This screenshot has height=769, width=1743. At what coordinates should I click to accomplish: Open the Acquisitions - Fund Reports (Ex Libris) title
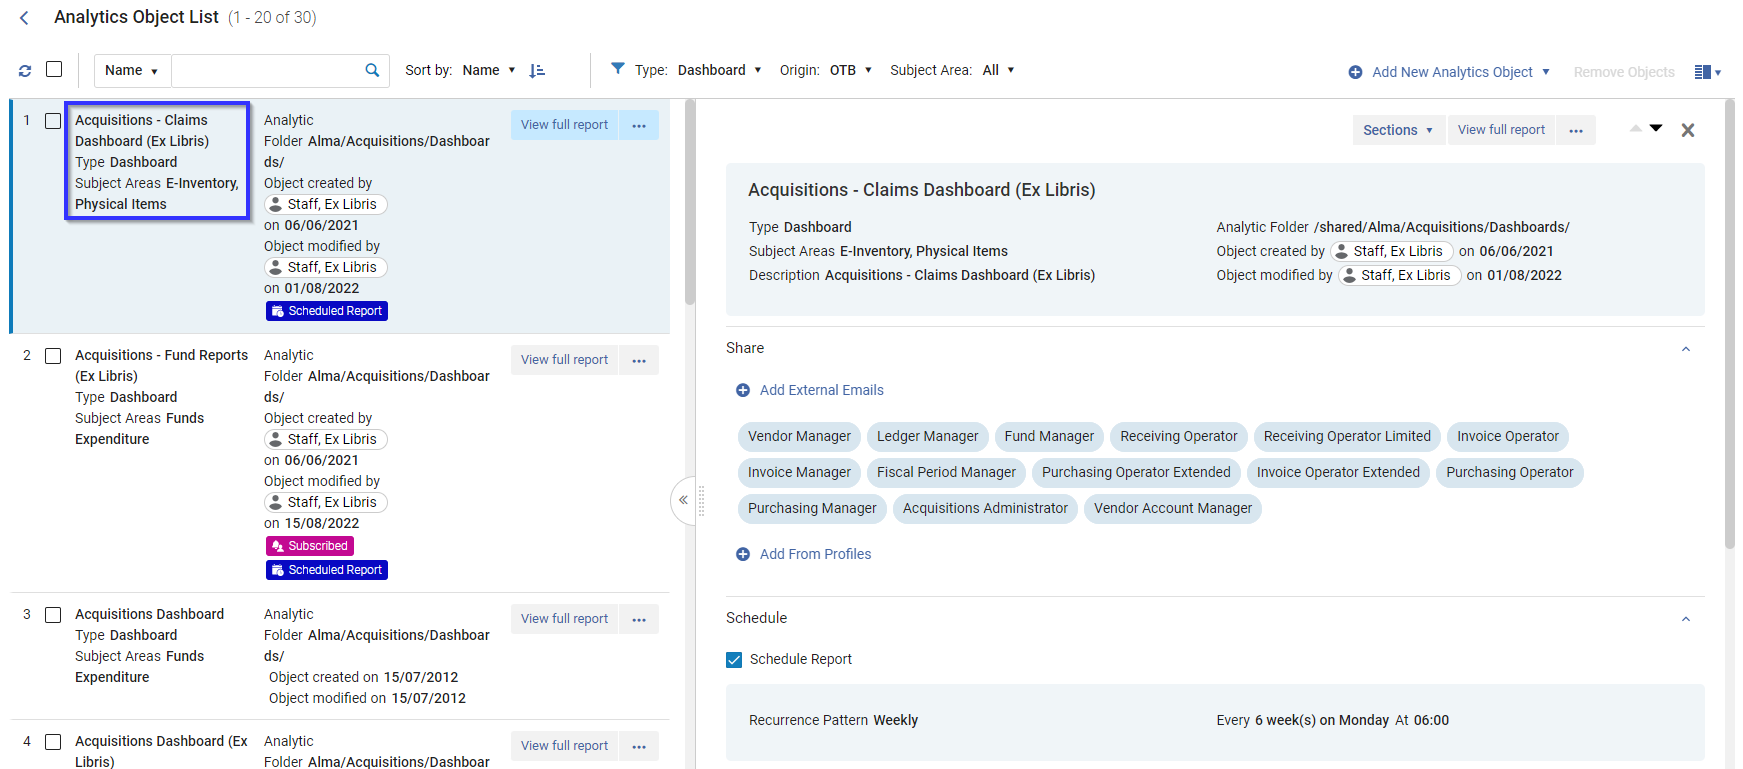click(161, 366)
